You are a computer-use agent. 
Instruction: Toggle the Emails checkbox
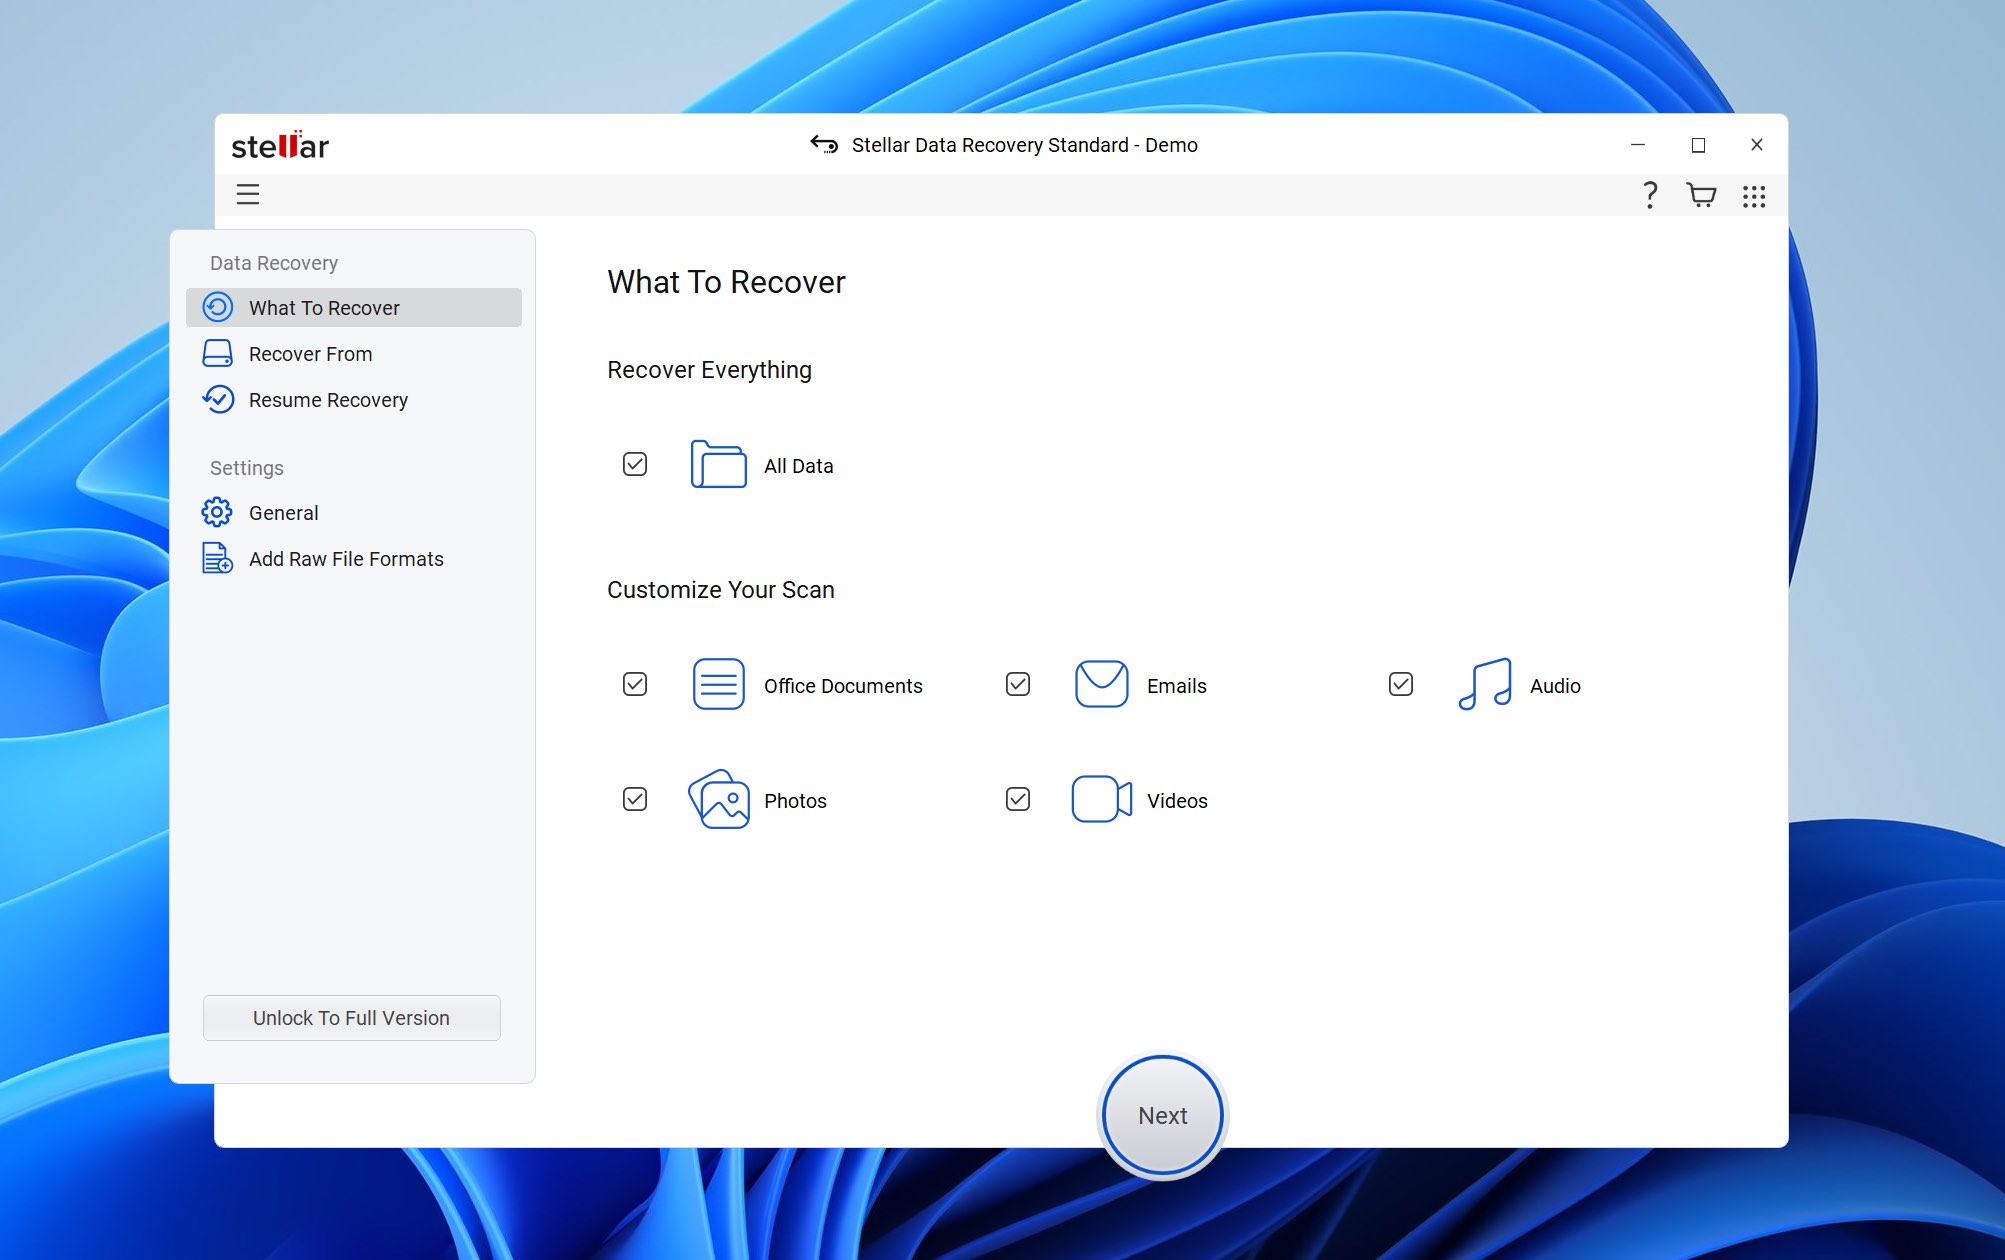(x=1018, y=684)
